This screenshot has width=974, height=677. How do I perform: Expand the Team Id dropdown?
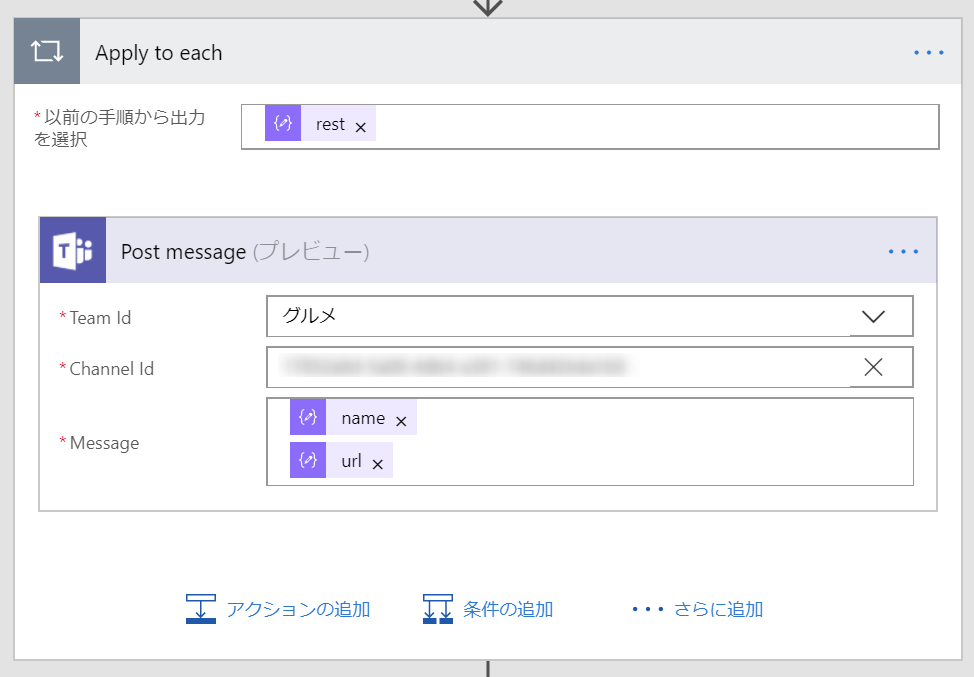pos(873,317)
